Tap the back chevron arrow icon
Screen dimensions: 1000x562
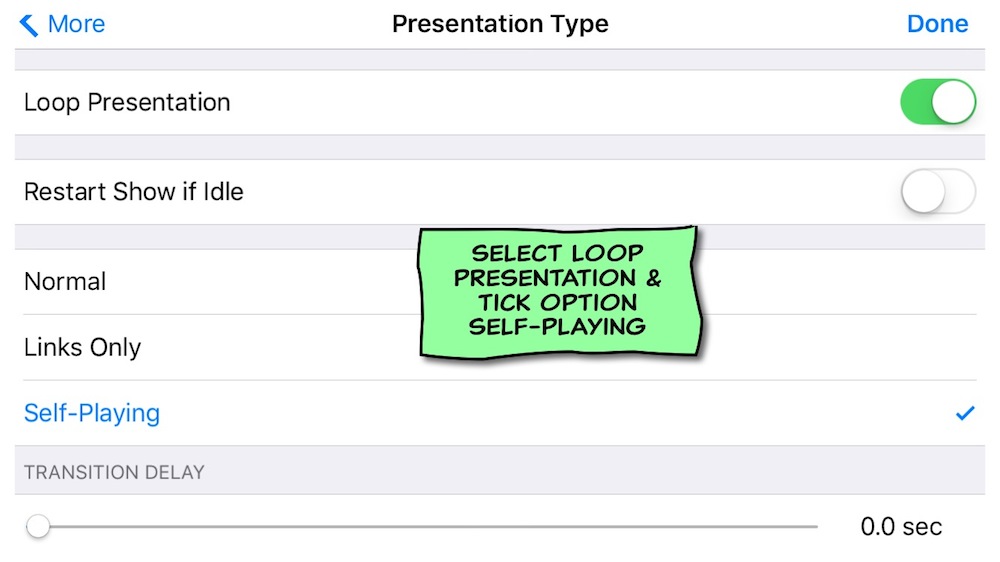tap(29, 25)
